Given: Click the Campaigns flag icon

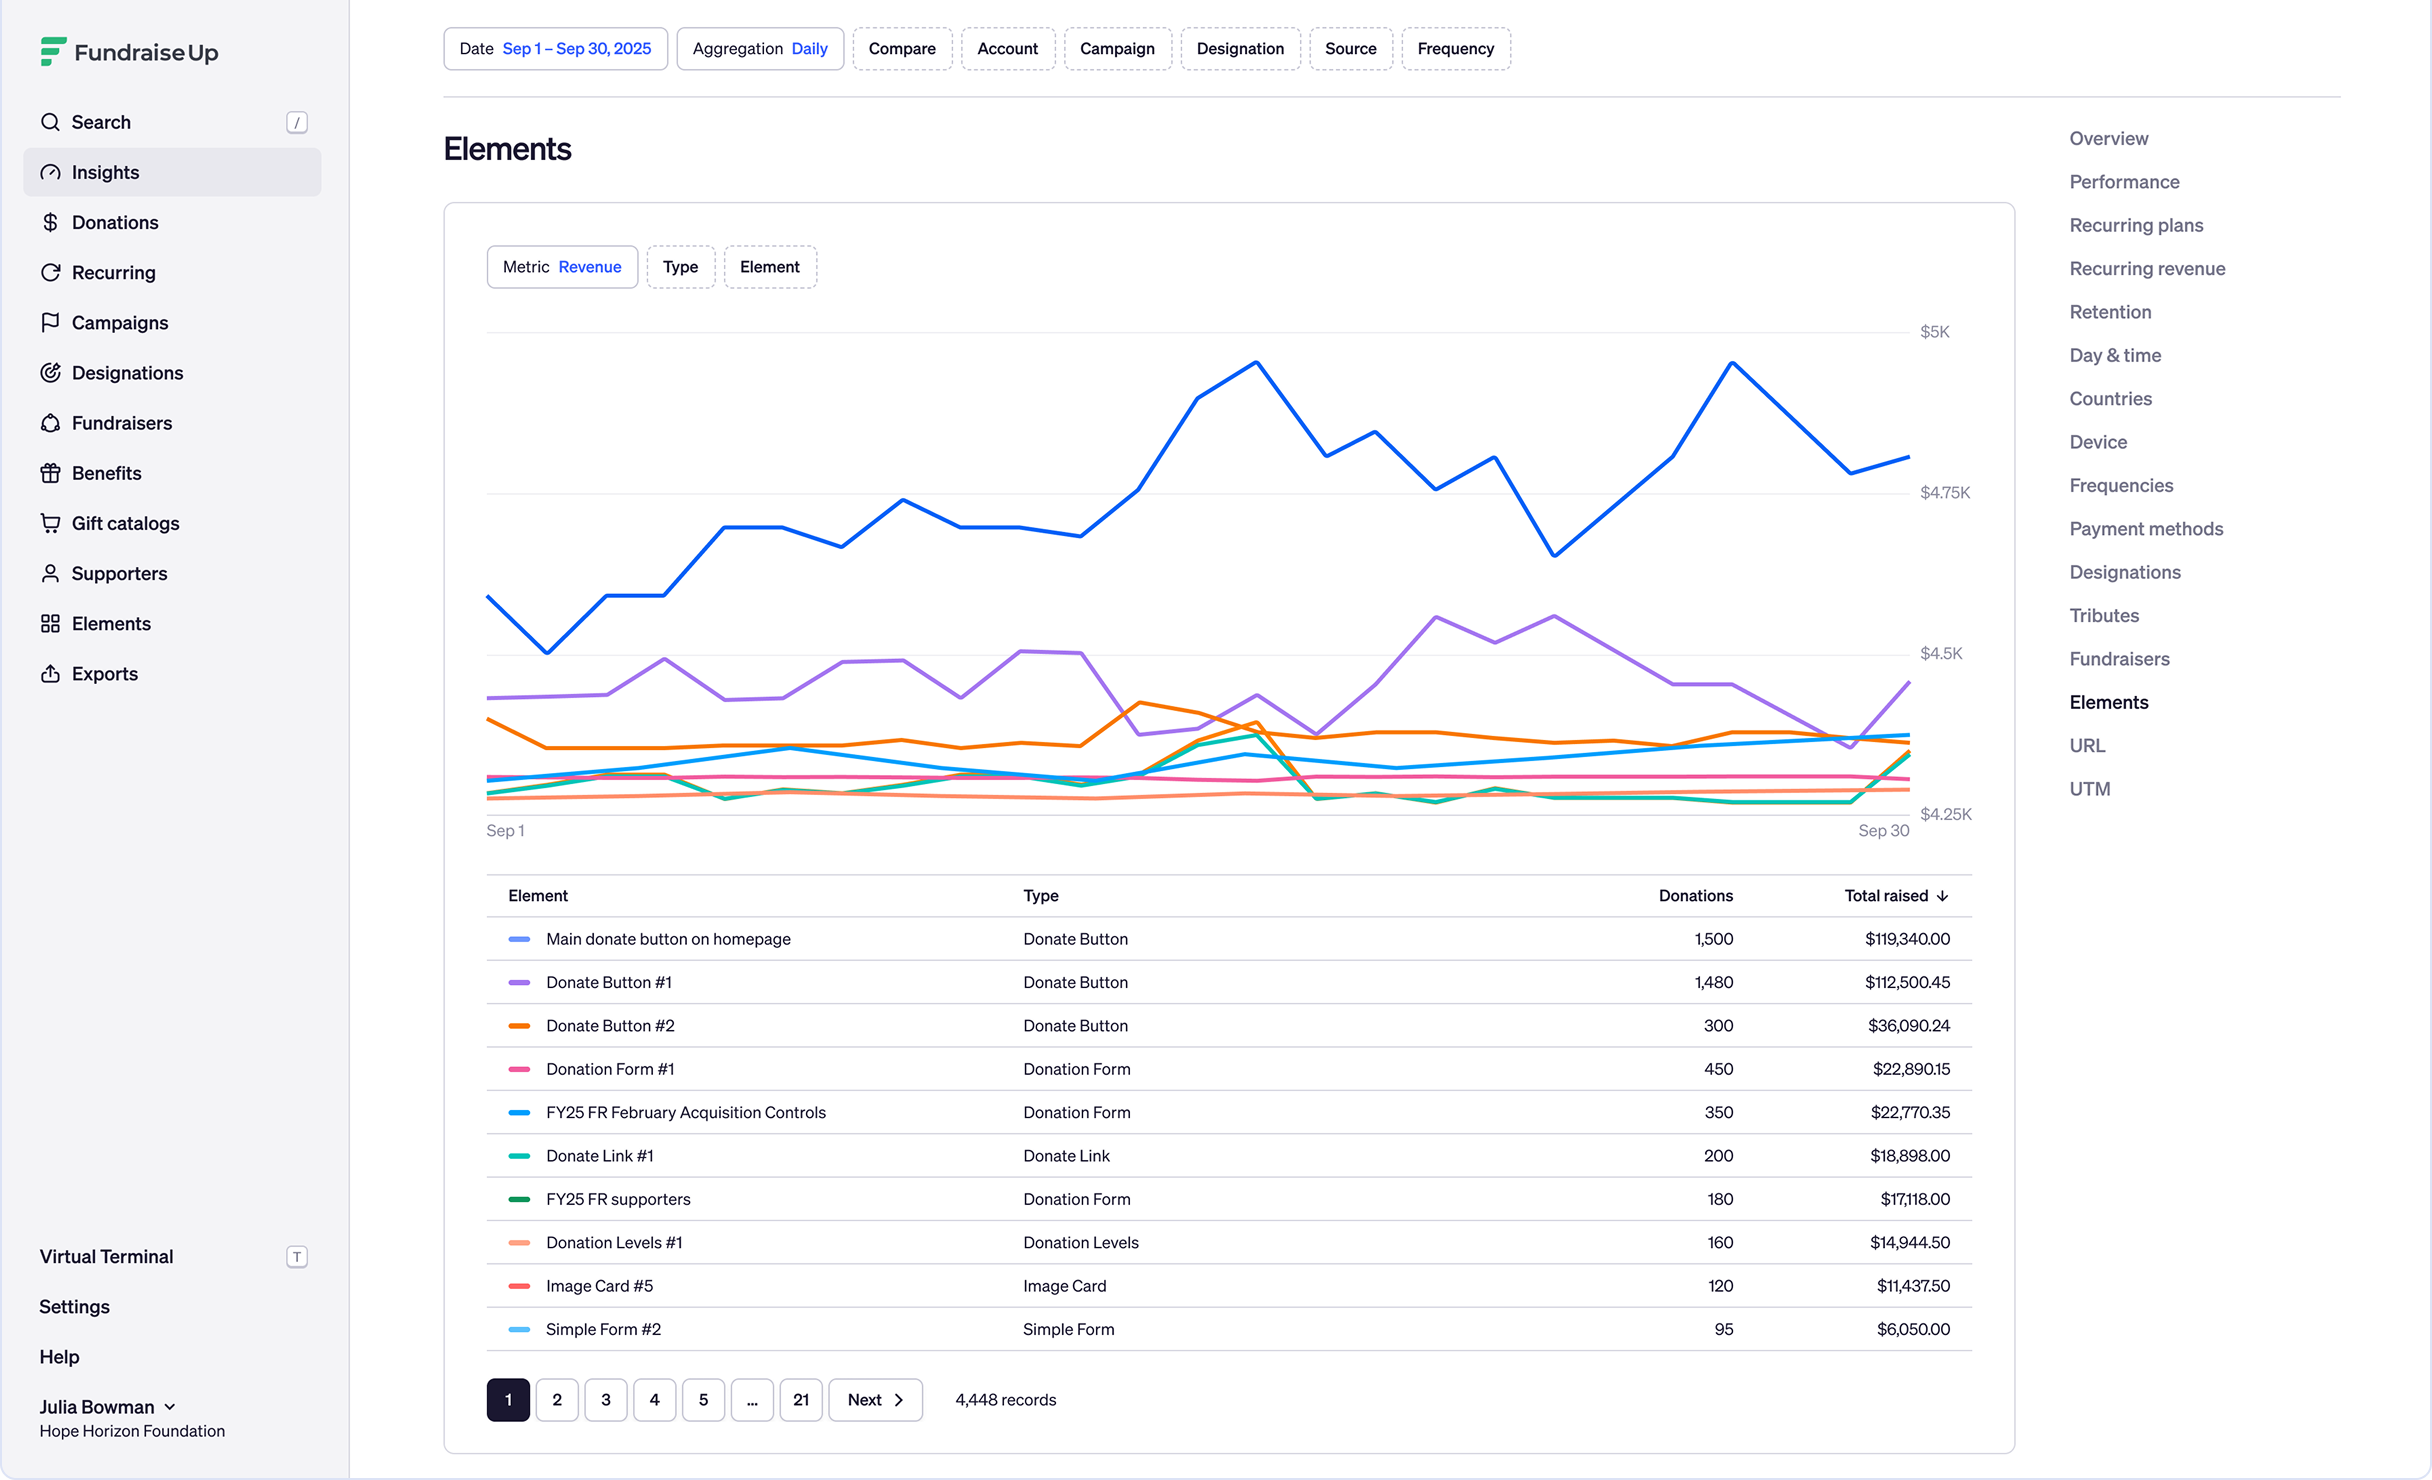Looking at the screenshot, I should (x=50, y=322).
